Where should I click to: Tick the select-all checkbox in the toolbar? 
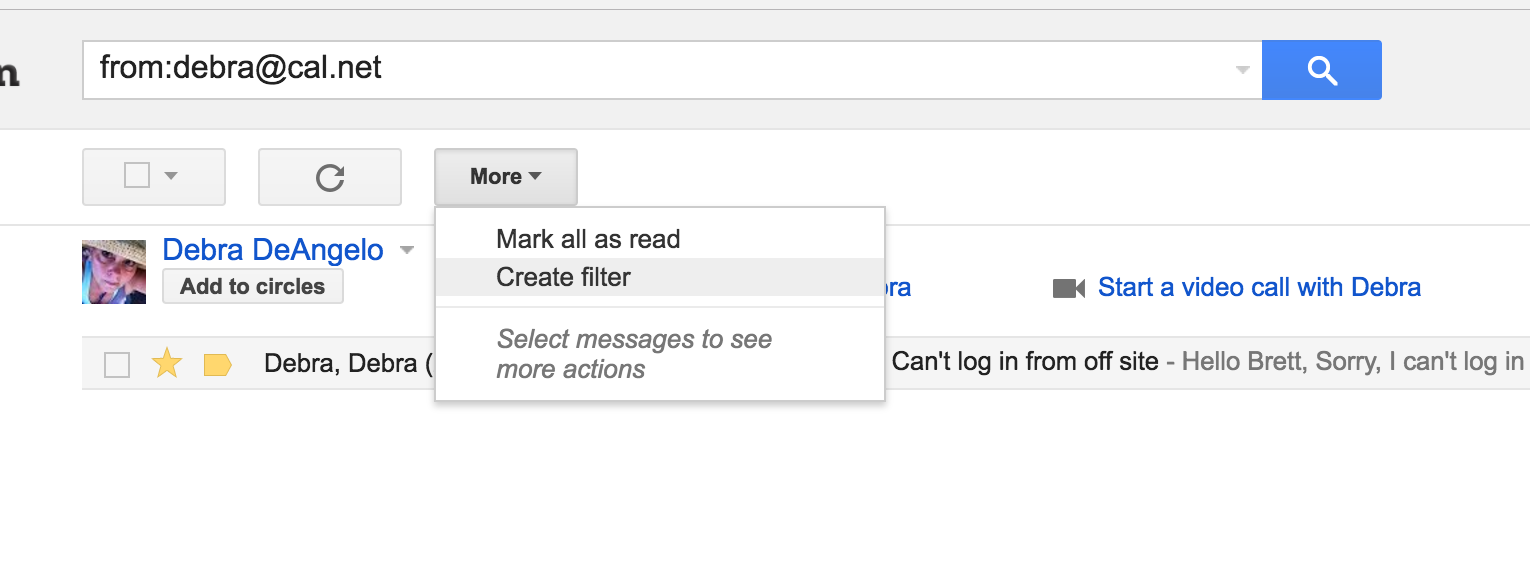click(x=137, y=176)
